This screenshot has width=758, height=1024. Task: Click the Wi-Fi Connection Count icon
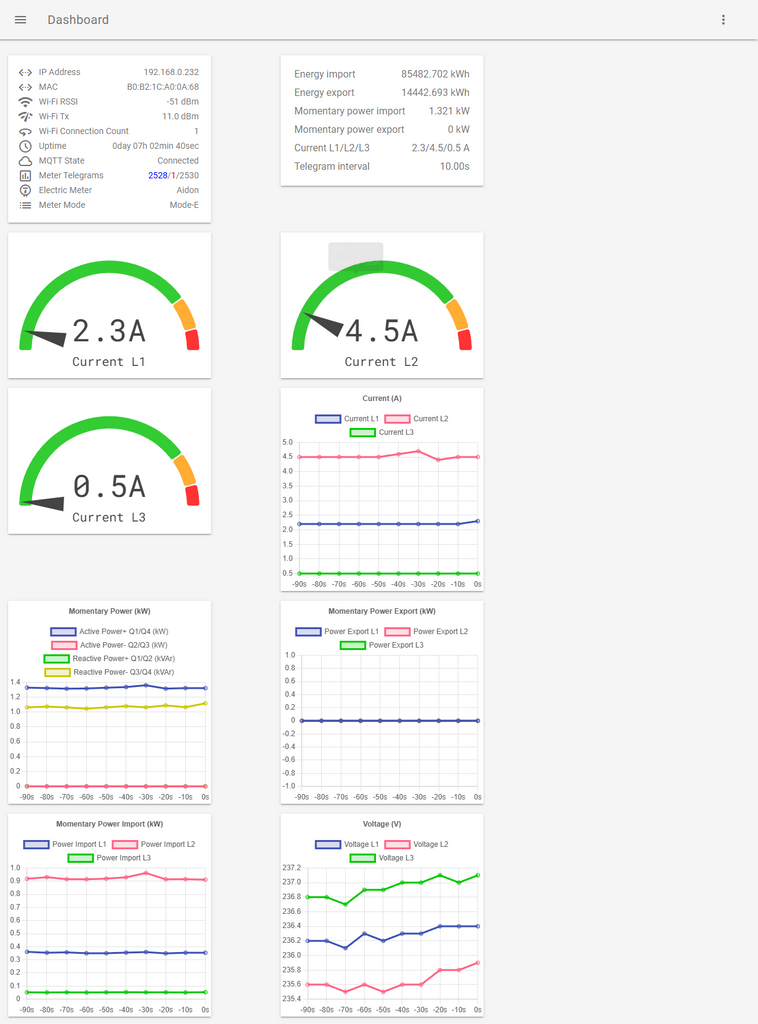(x=25, y=131)
